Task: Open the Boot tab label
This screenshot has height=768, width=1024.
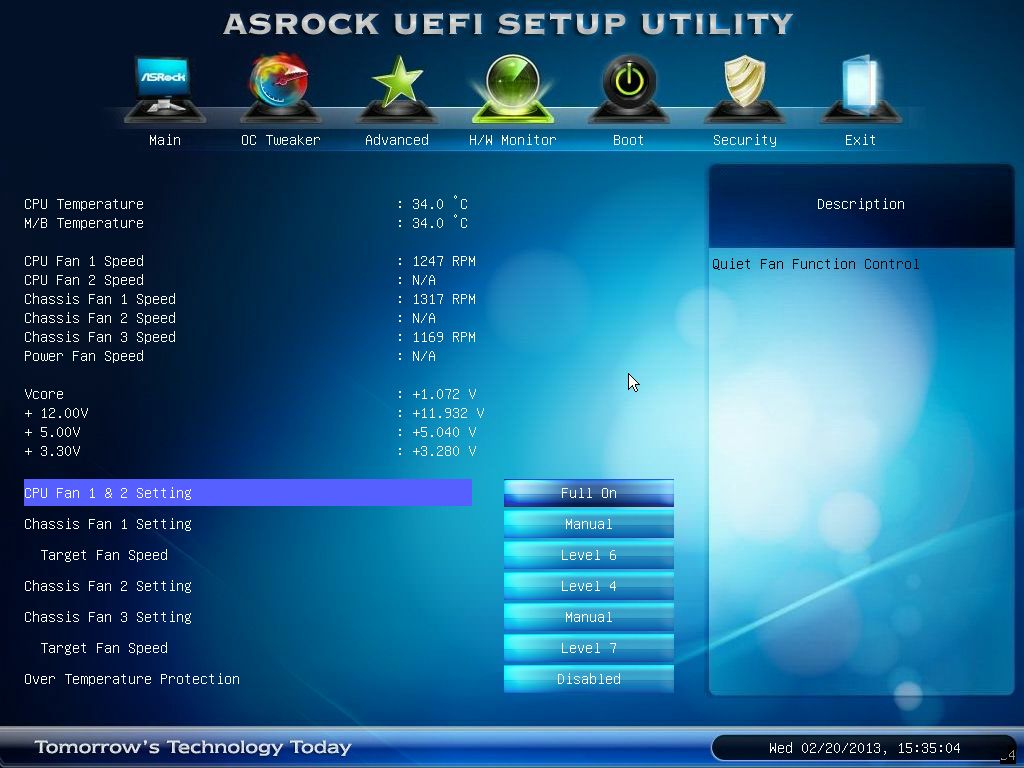Action: pyautogui.click(x=628, y=140)
